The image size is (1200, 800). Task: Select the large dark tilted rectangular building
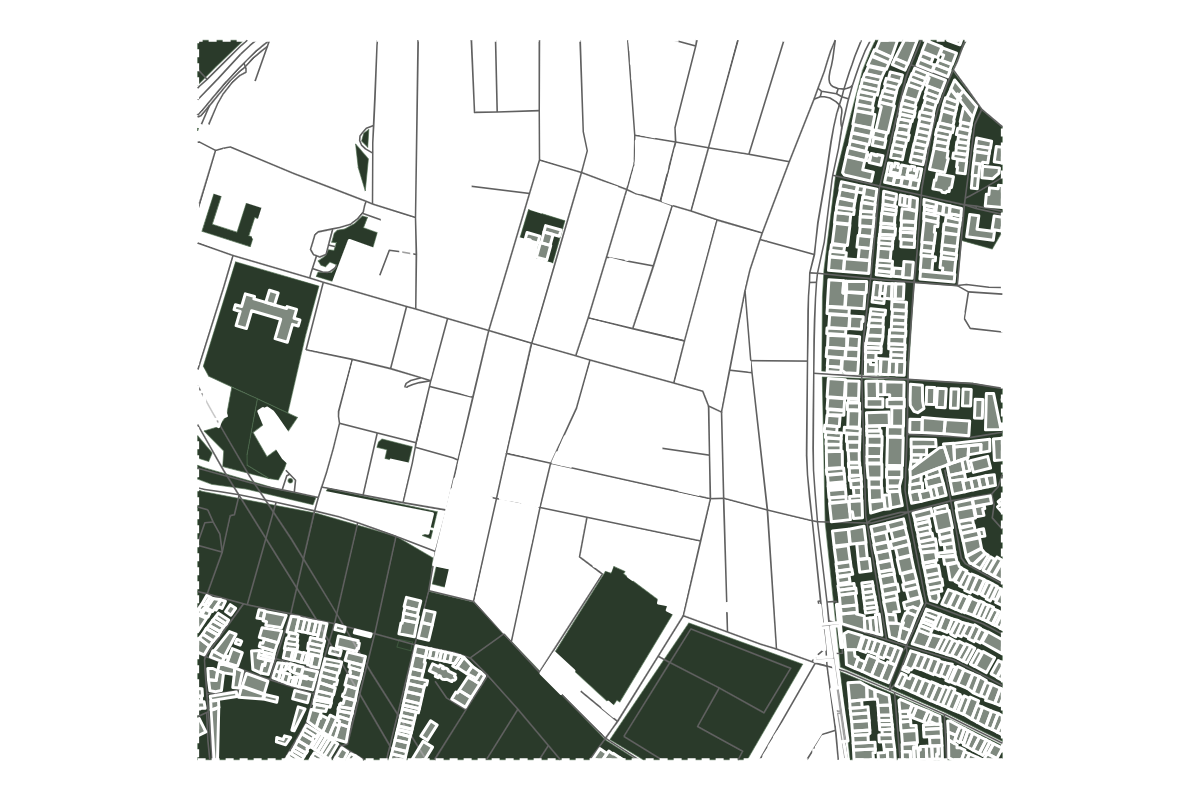click(613, 635)
